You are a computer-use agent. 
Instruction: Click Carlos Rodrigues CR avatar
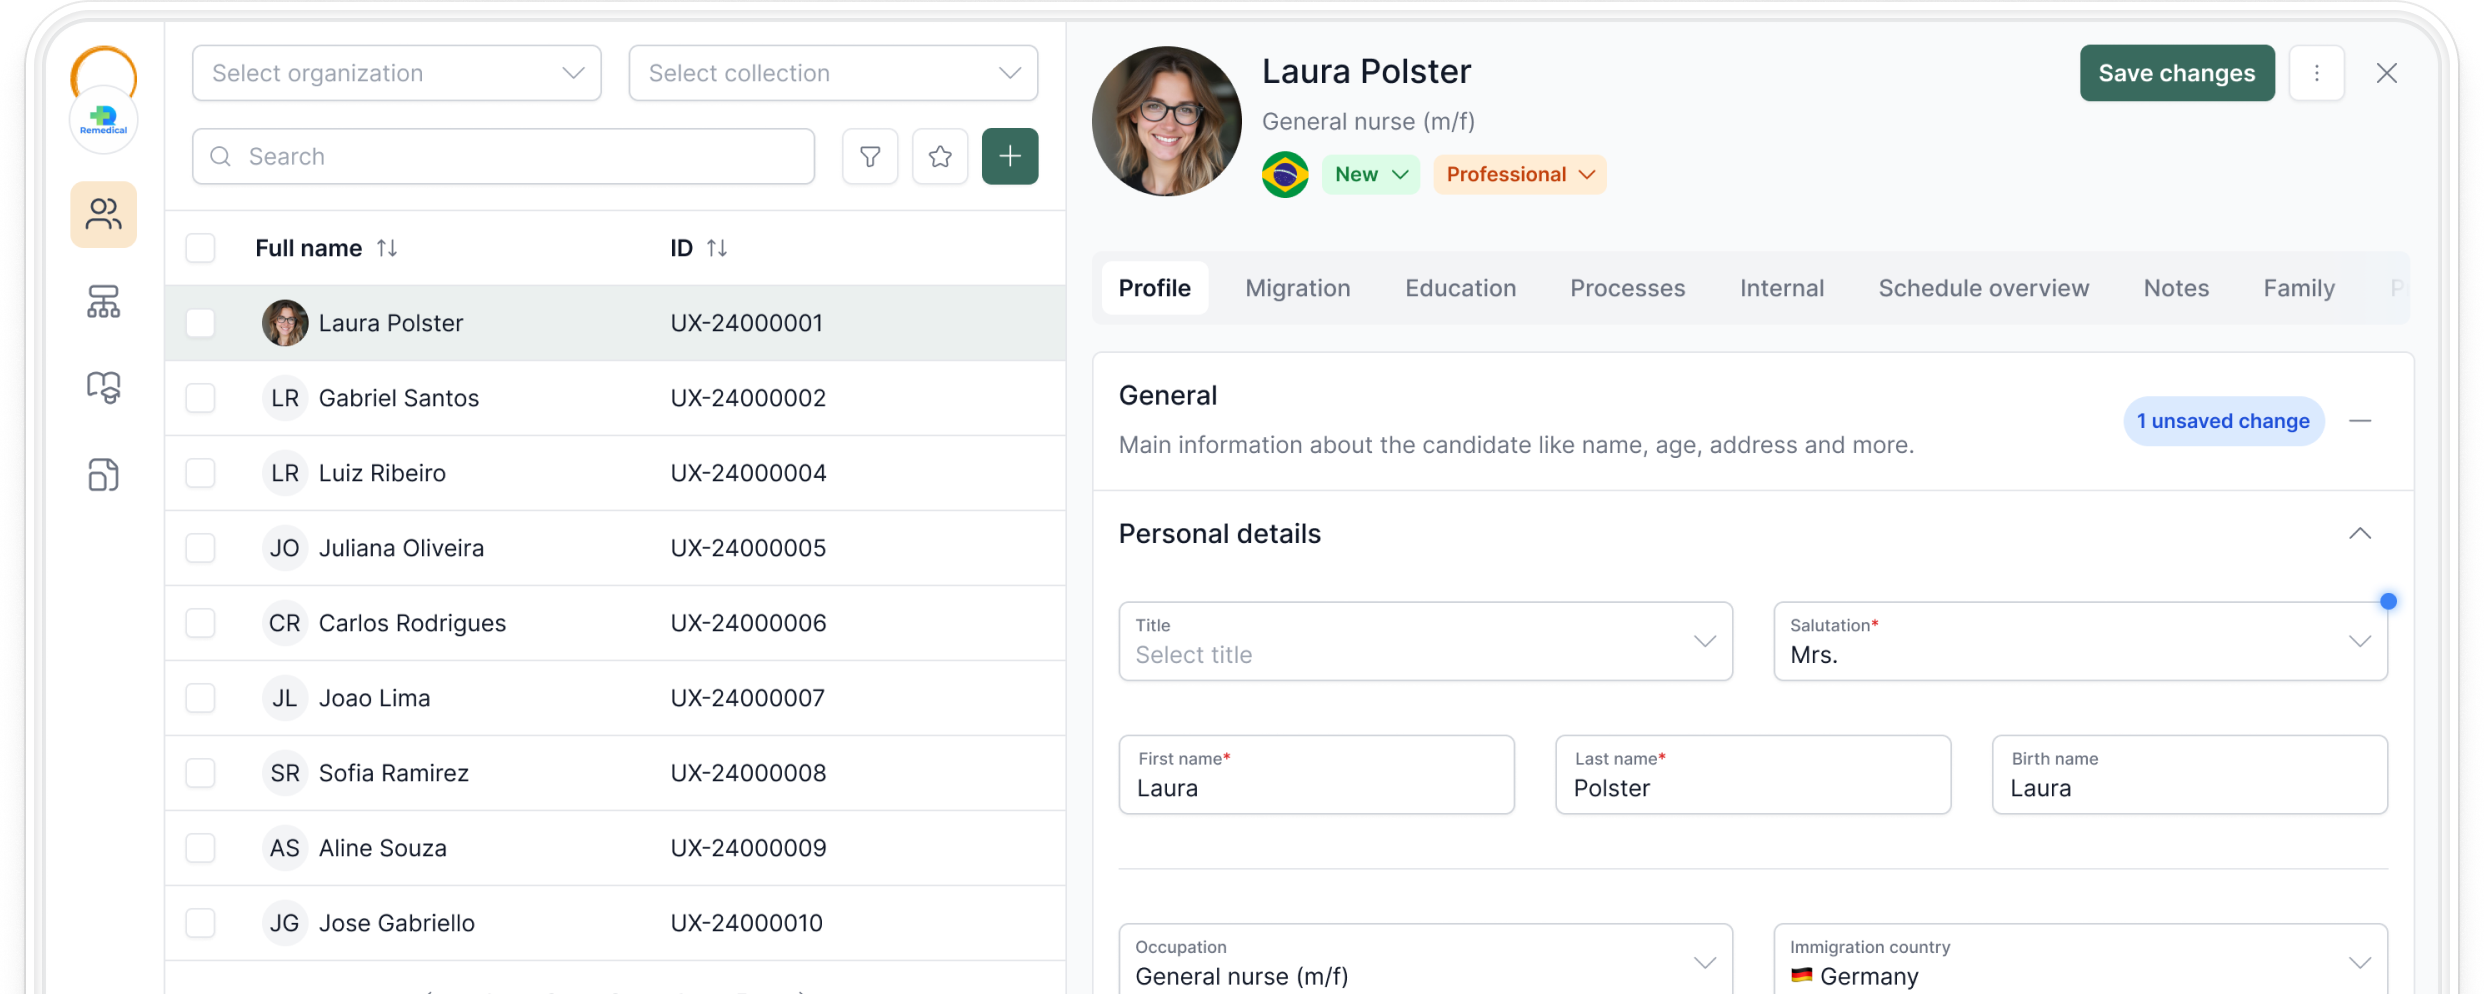pos(285,623)
